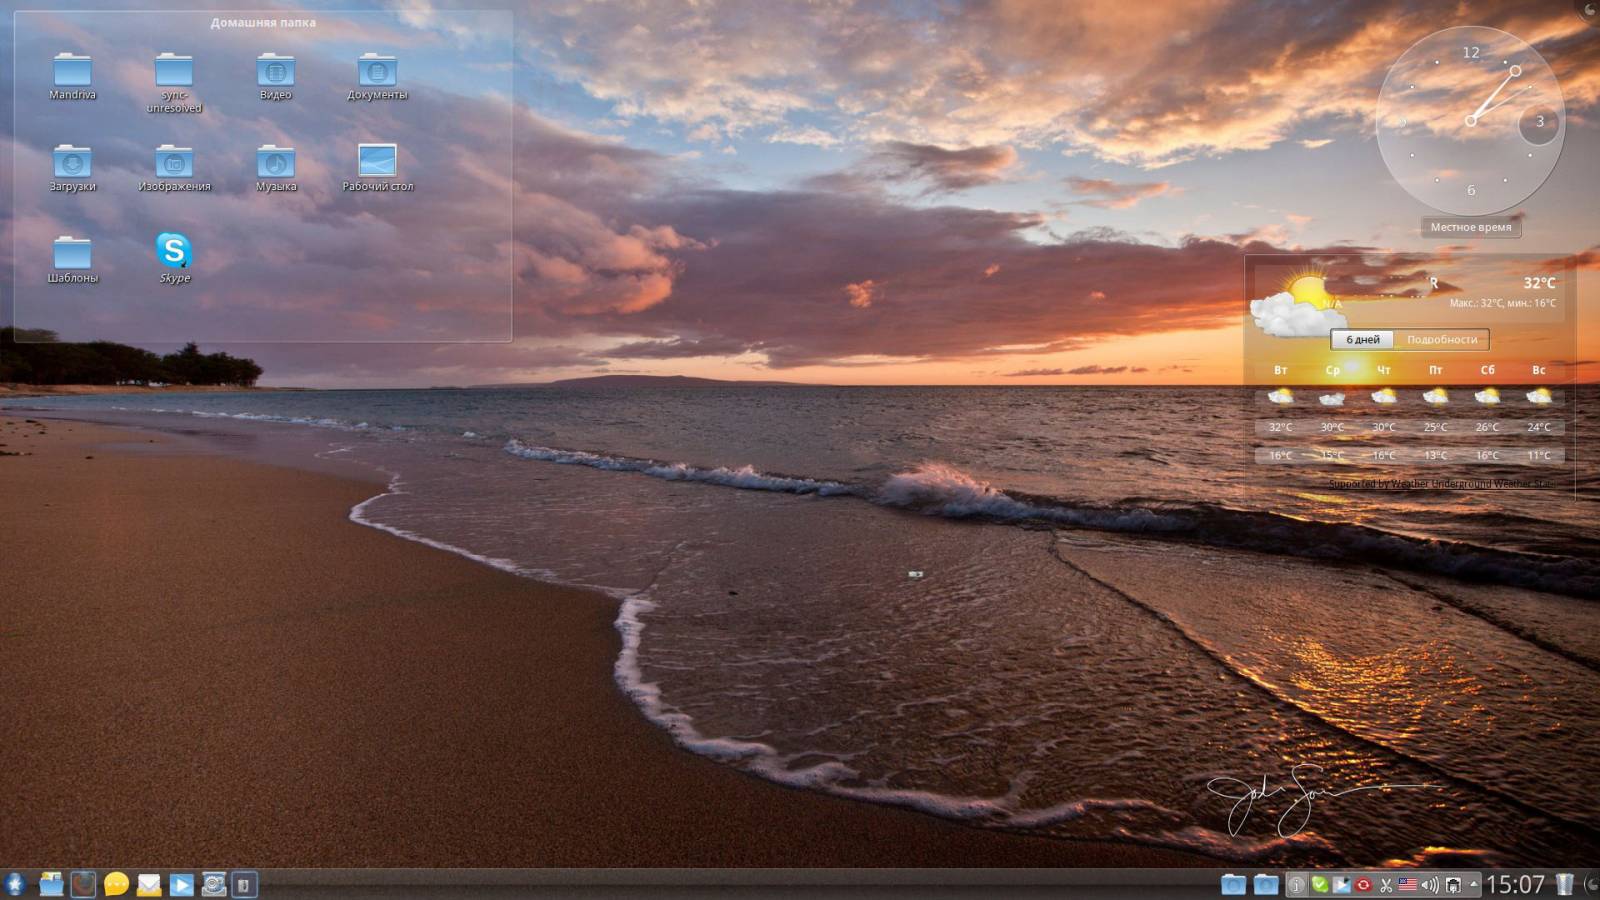Open the application launcher star menu
1600x900 pixels.
14,884
